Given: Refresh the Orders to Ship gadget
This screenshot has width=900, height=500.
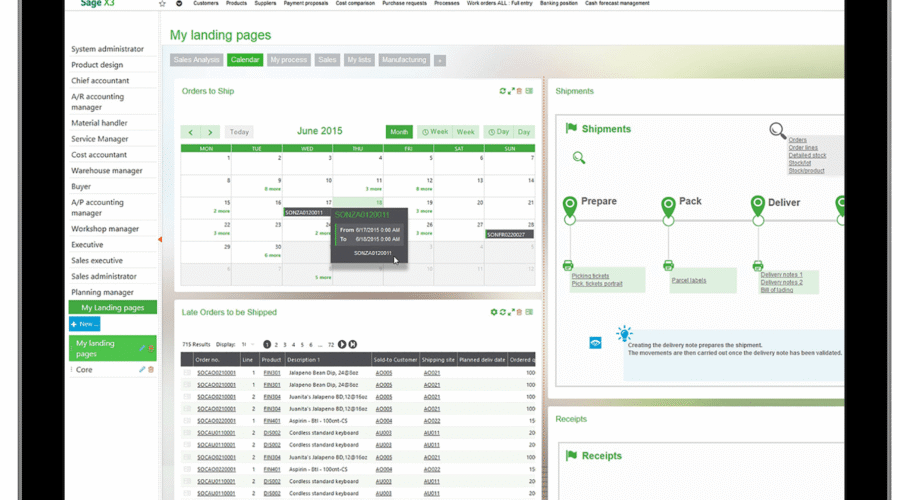Looking at the screenshot, I should click(x=503, y=91).
